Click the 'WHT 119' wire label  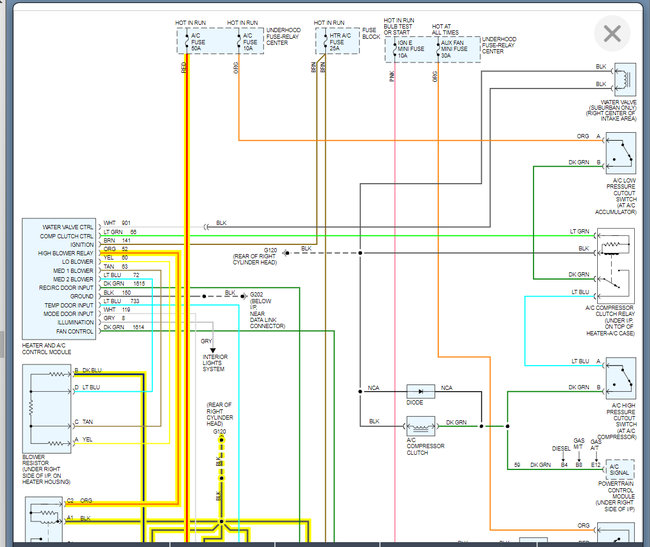116,310
